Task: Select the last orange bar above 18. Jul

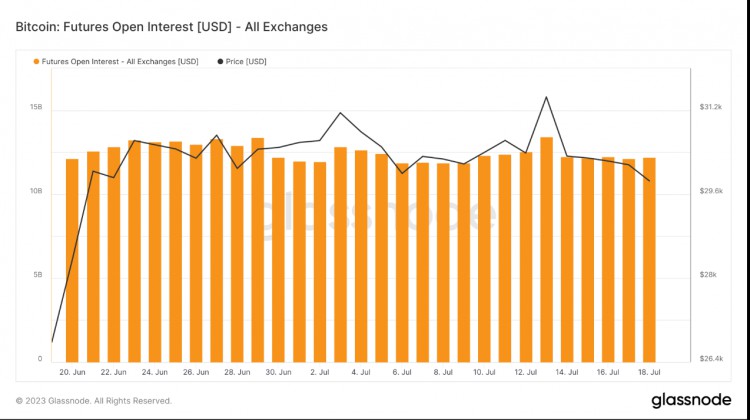Action: pos(649,260)
